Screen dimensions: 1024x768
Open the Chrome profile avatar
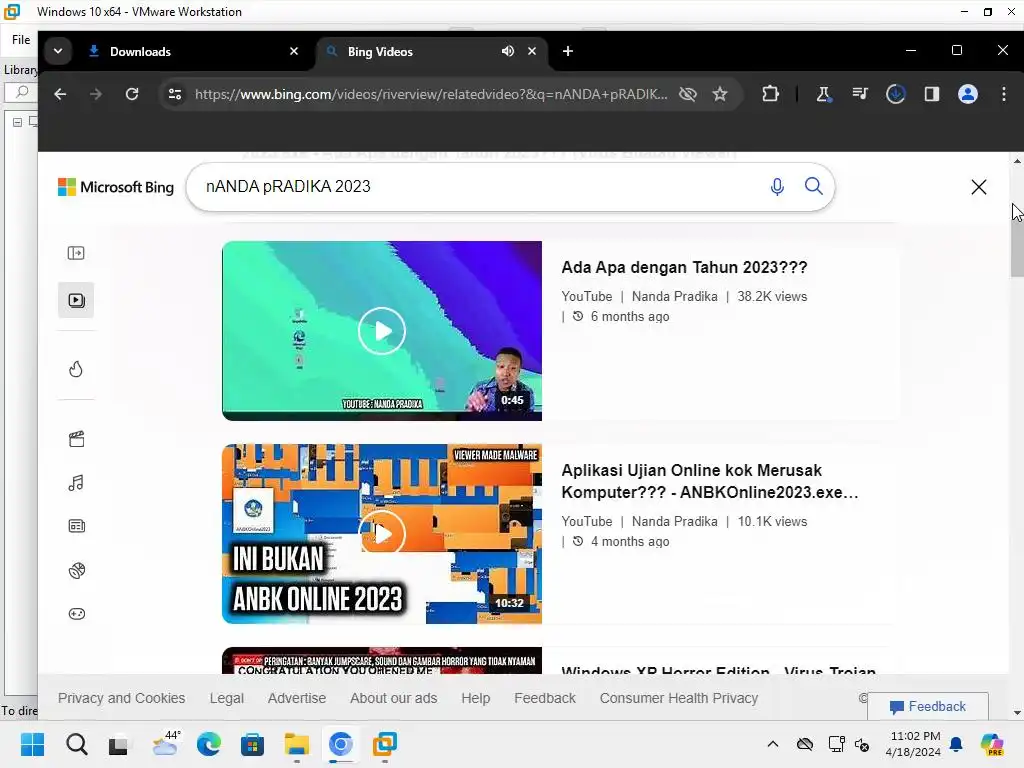click(968, 94)
